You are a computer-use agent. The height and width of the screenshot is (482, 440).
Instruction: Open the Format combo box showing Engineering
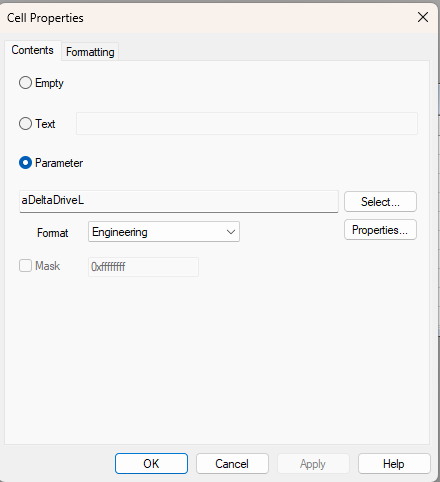[x=164, y=232]
